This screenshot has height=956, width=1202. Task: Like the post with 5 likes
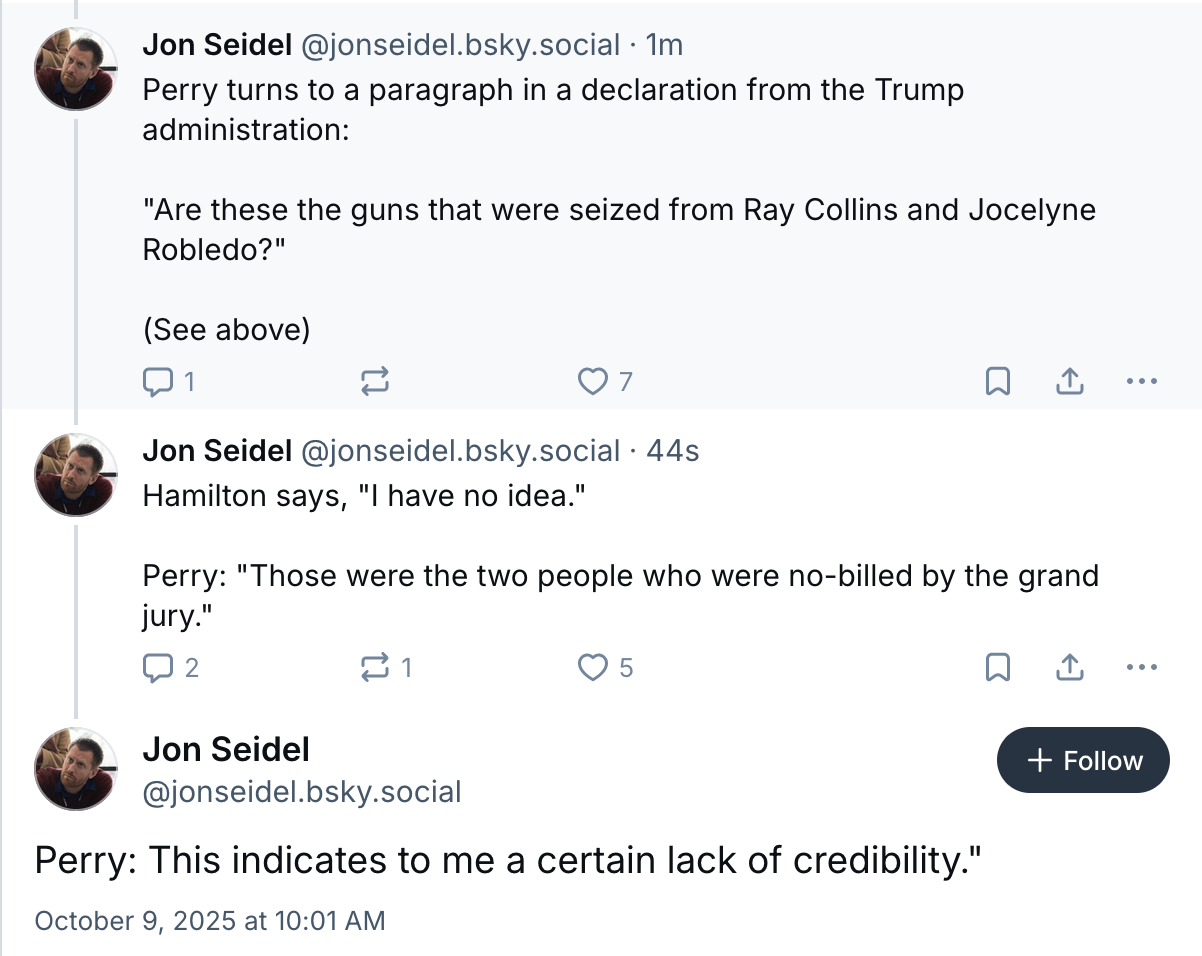point(593,667)
